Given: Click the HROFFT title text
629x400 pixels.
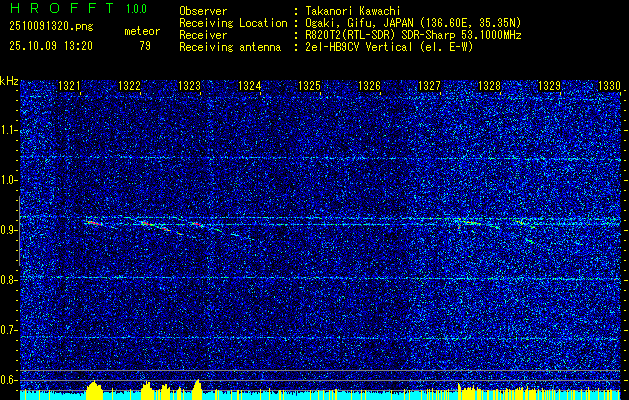Looking at the screenshot, I should (x=62, y=8).
